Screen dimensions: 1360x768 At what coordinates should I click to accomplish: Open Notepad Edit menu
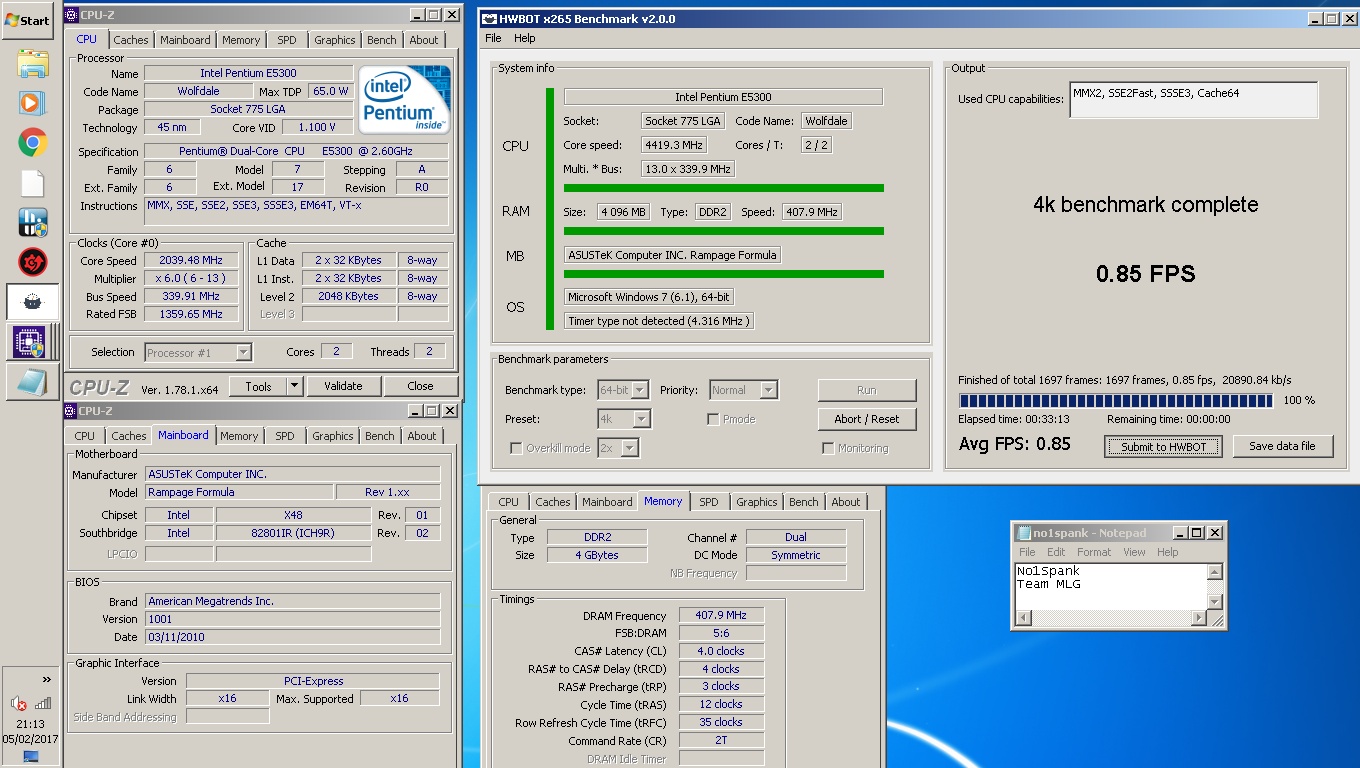[x=1056, y=552]
